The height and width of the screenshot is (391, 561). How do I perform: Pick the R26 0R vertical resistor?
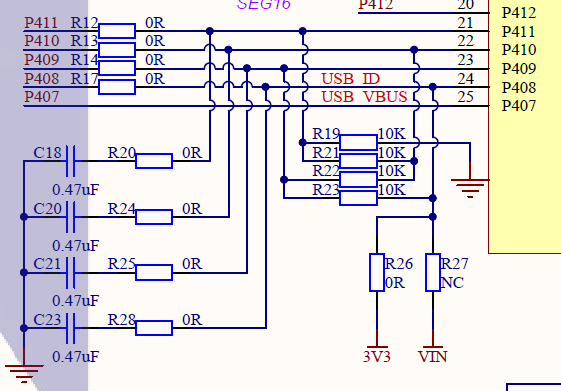pos(377,272)
